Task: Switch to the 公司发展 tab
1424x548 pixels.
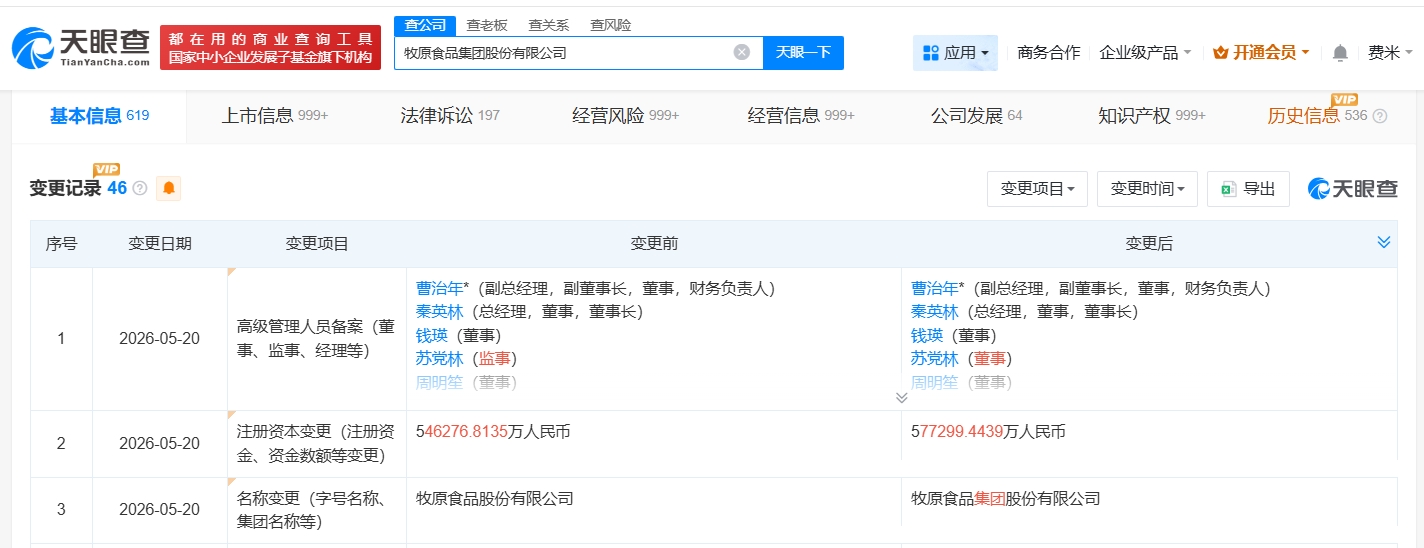Action: pos(976,116)
